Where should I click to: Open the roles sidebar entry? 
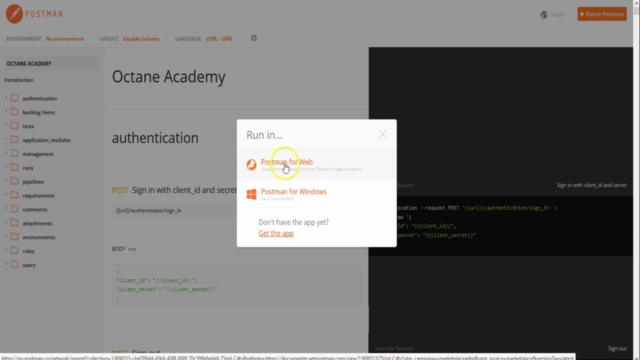coord(28,251)
